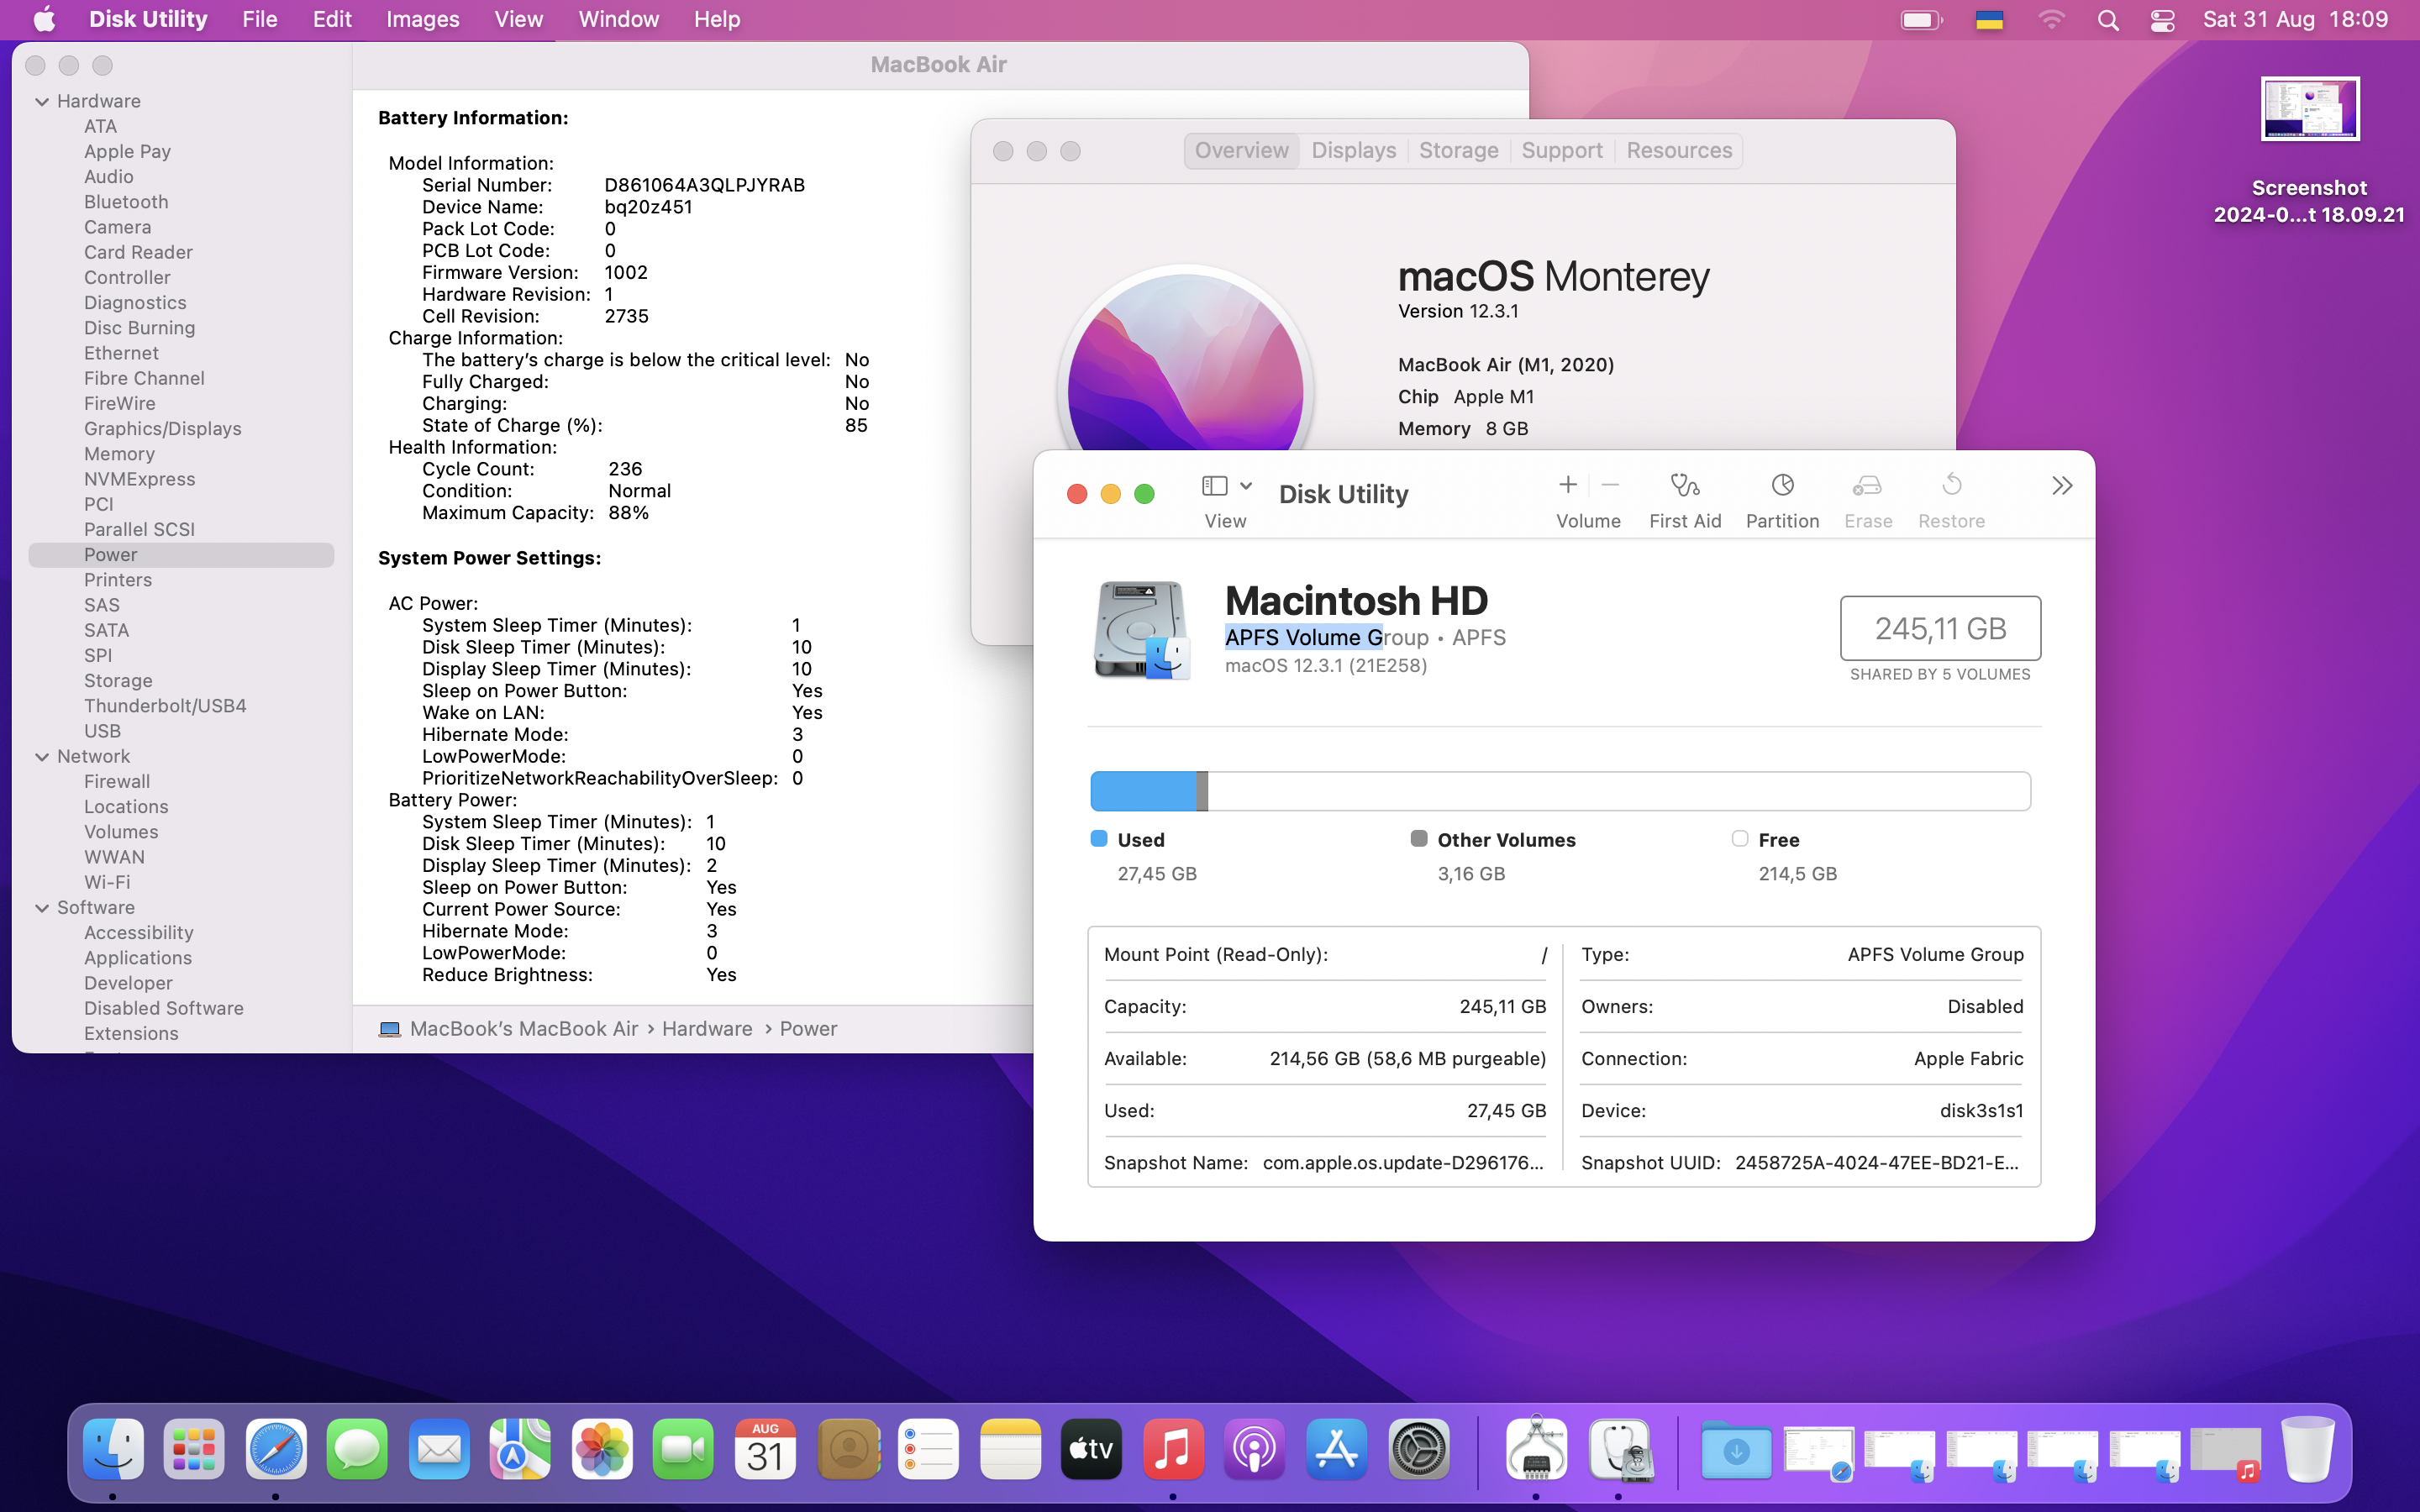The width and height of the screenshot is (2420, 1512).
Task: Toggle the sidebar View icon in Disk Utility
Action: pos(1215,486)
